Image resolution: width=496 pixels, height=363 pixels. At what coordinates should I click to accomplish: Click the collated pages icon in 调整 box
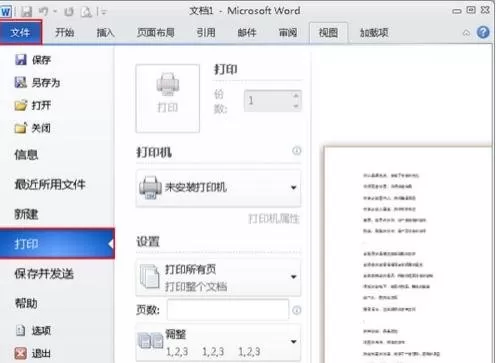[x=150, y=341]
